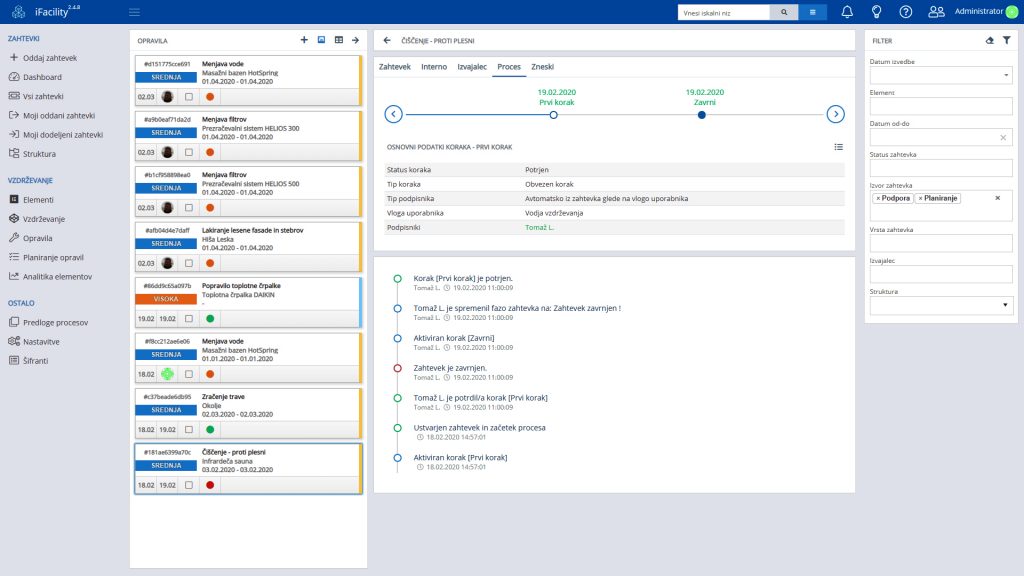The height and width of the screenshot is (576, 1024).
Task: Open Struktura in sidebar
Action: (x=39, y=154)
